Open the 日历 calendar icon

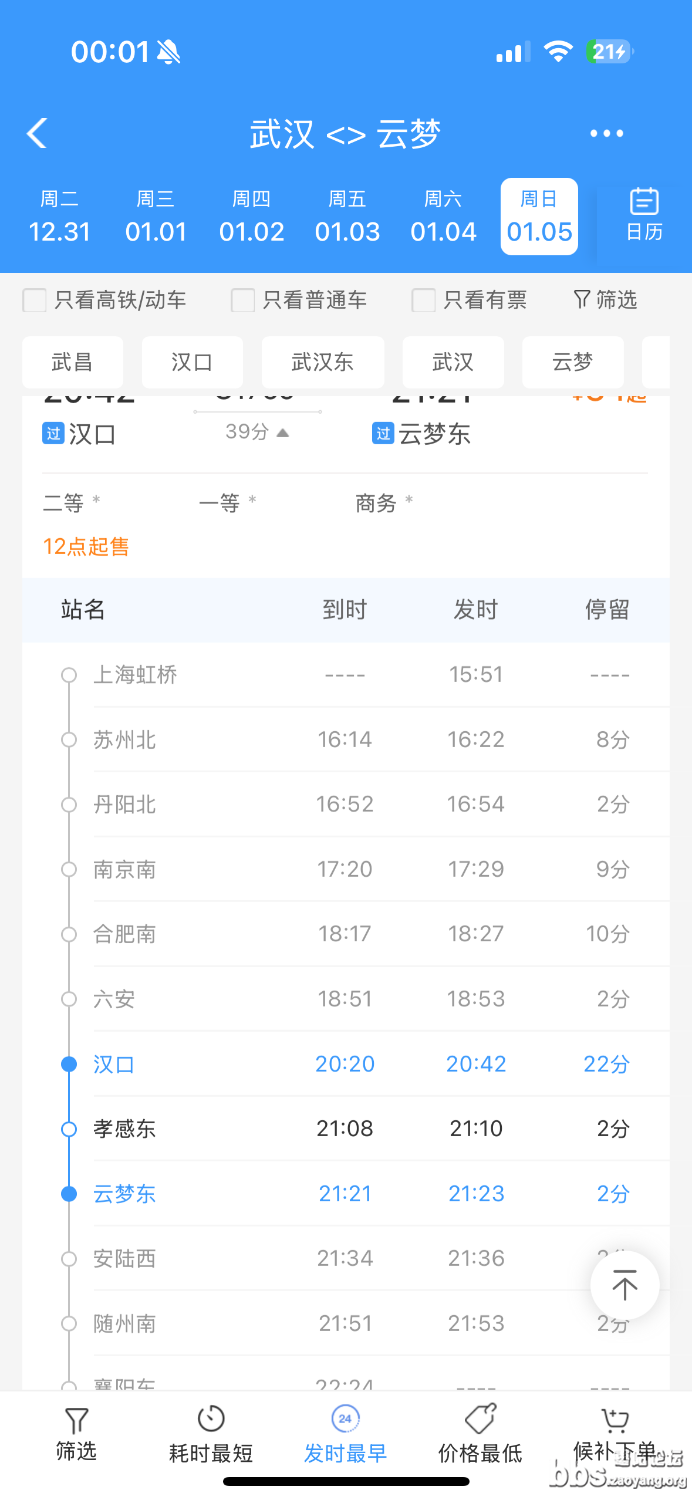point(644,214)
